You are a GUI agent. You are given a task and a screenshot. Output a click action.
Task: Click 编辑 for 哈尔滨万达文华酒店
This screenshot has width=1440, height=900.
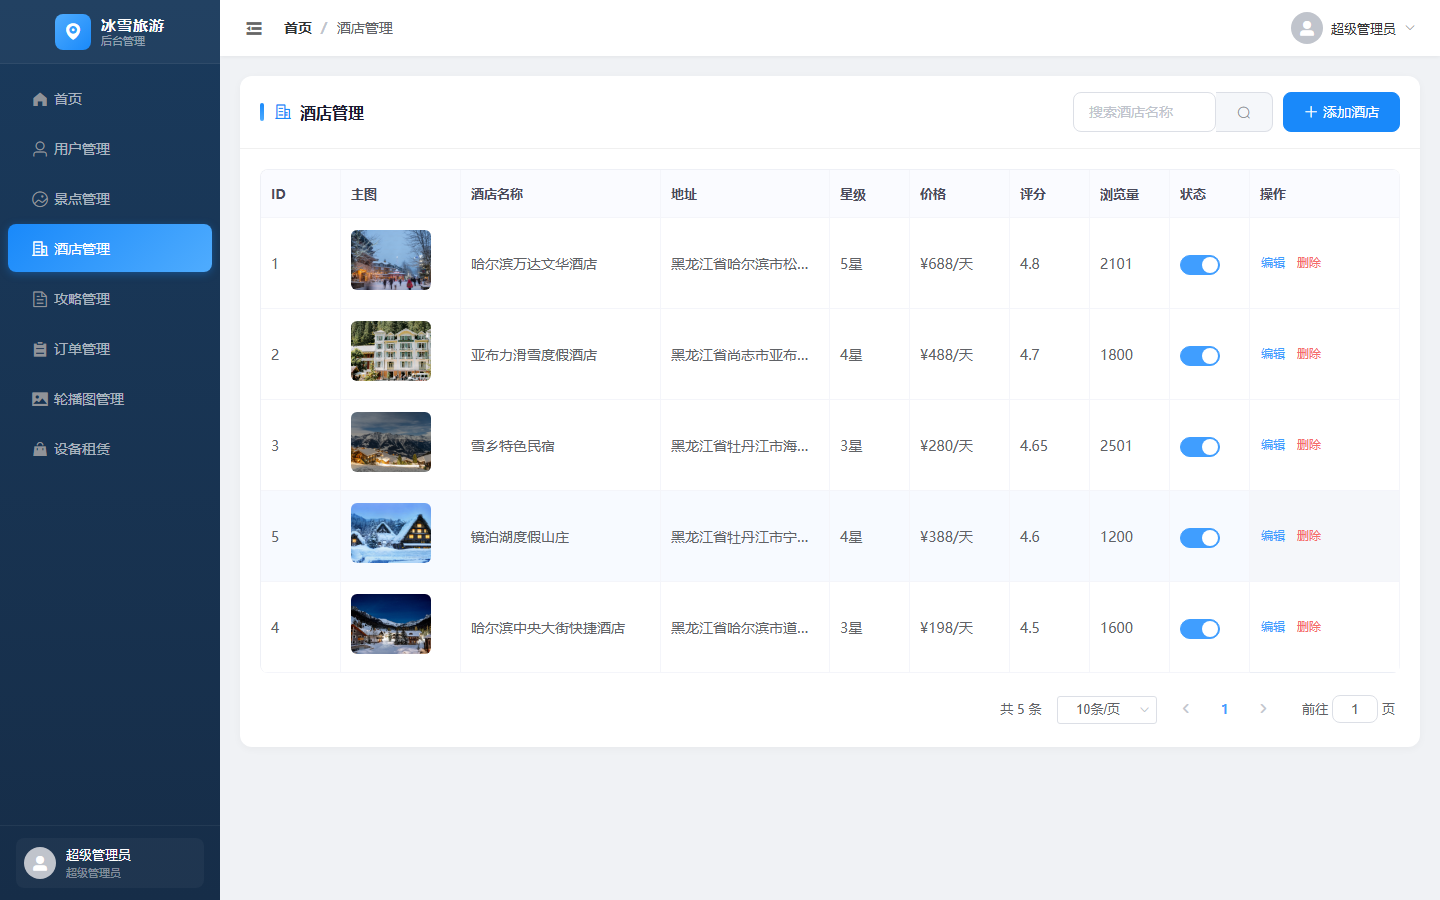pos(1273,263)
